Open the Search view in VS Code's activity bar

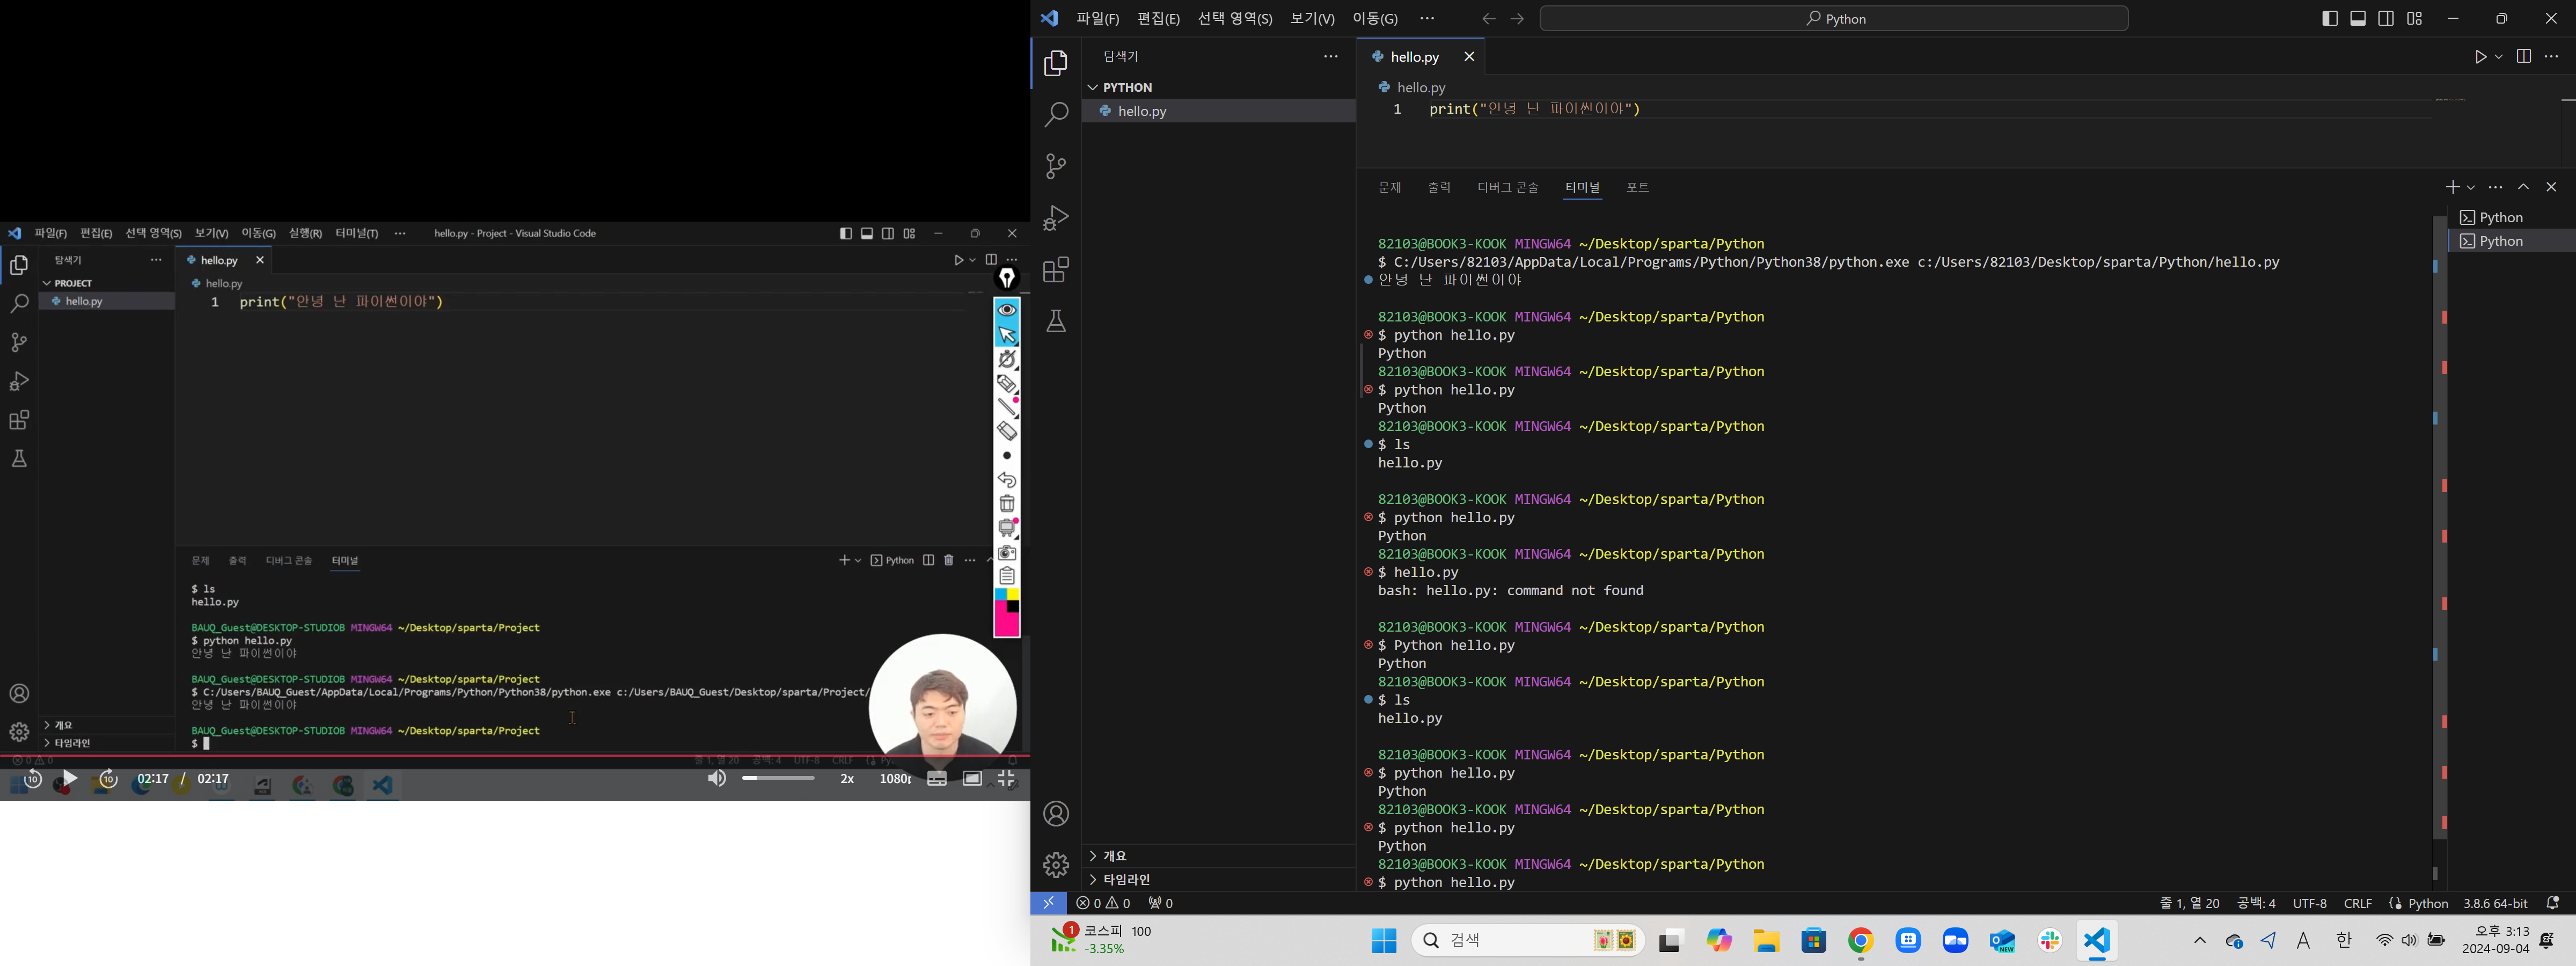[1056, 115]
